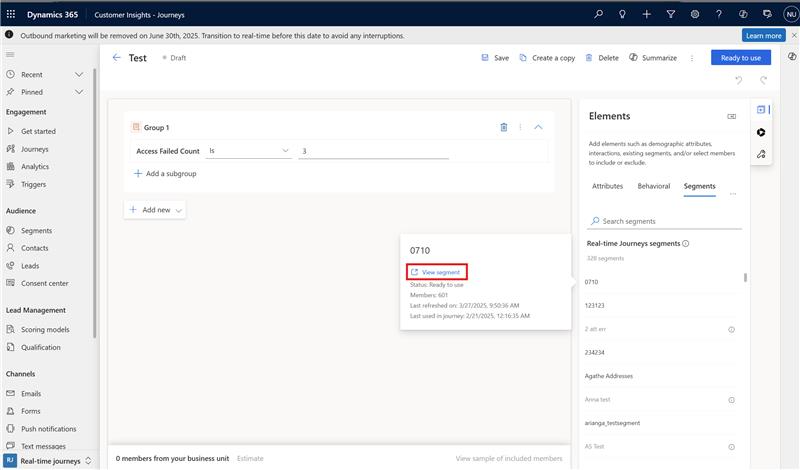Switch to the Attributes tab

click(x=607, y=186)
